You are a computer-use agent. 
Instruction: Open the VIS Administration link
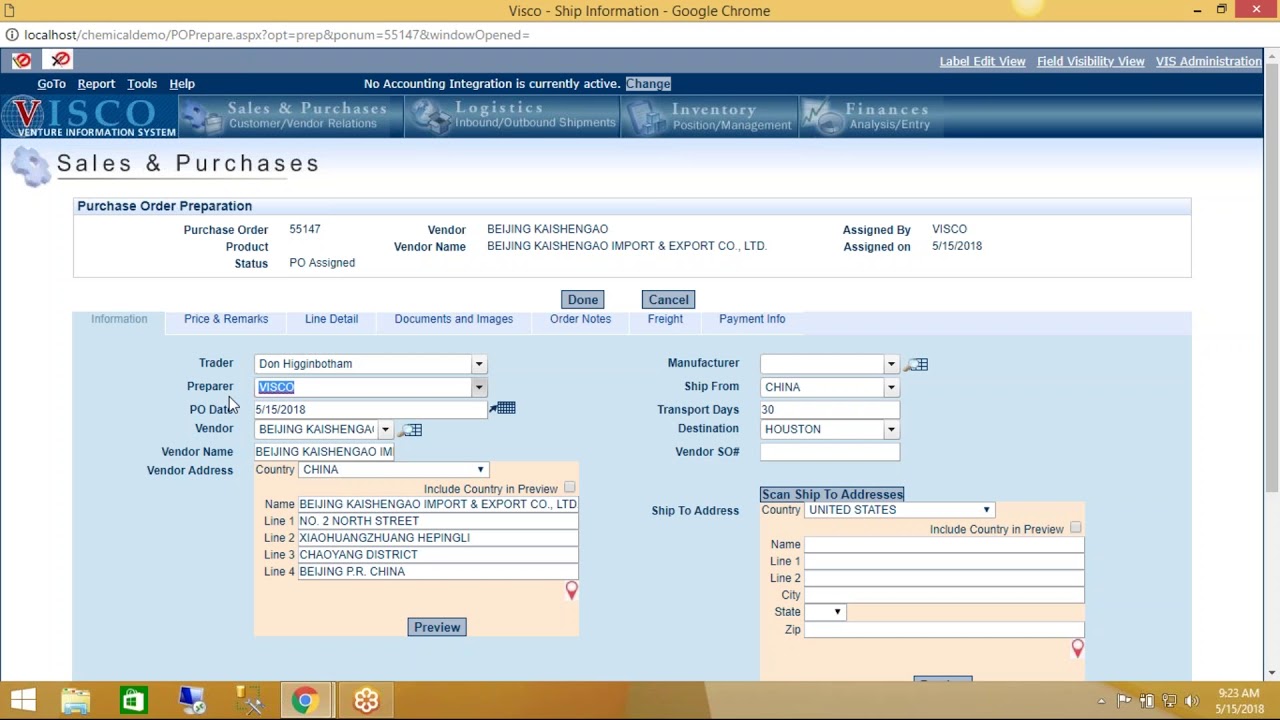pyautogui.click(x=1209, y=62)
